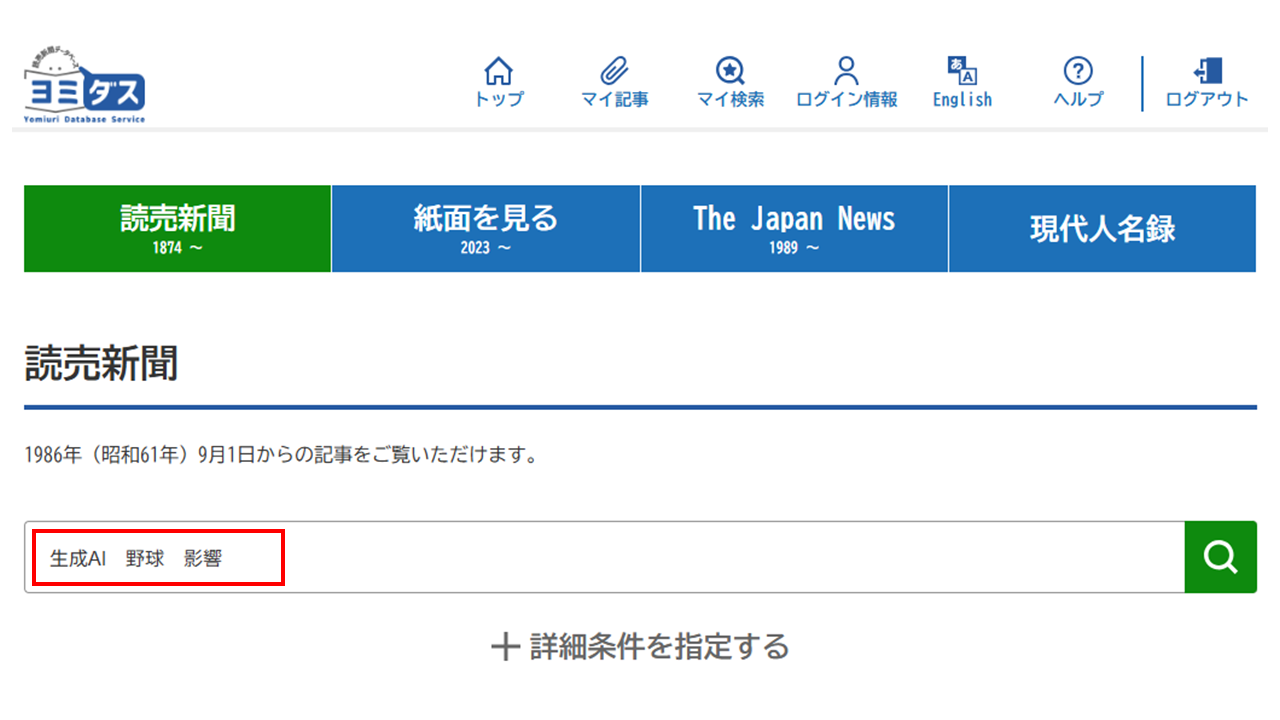Open マイ検索 star magnifier icon

(x=730, y=71)
